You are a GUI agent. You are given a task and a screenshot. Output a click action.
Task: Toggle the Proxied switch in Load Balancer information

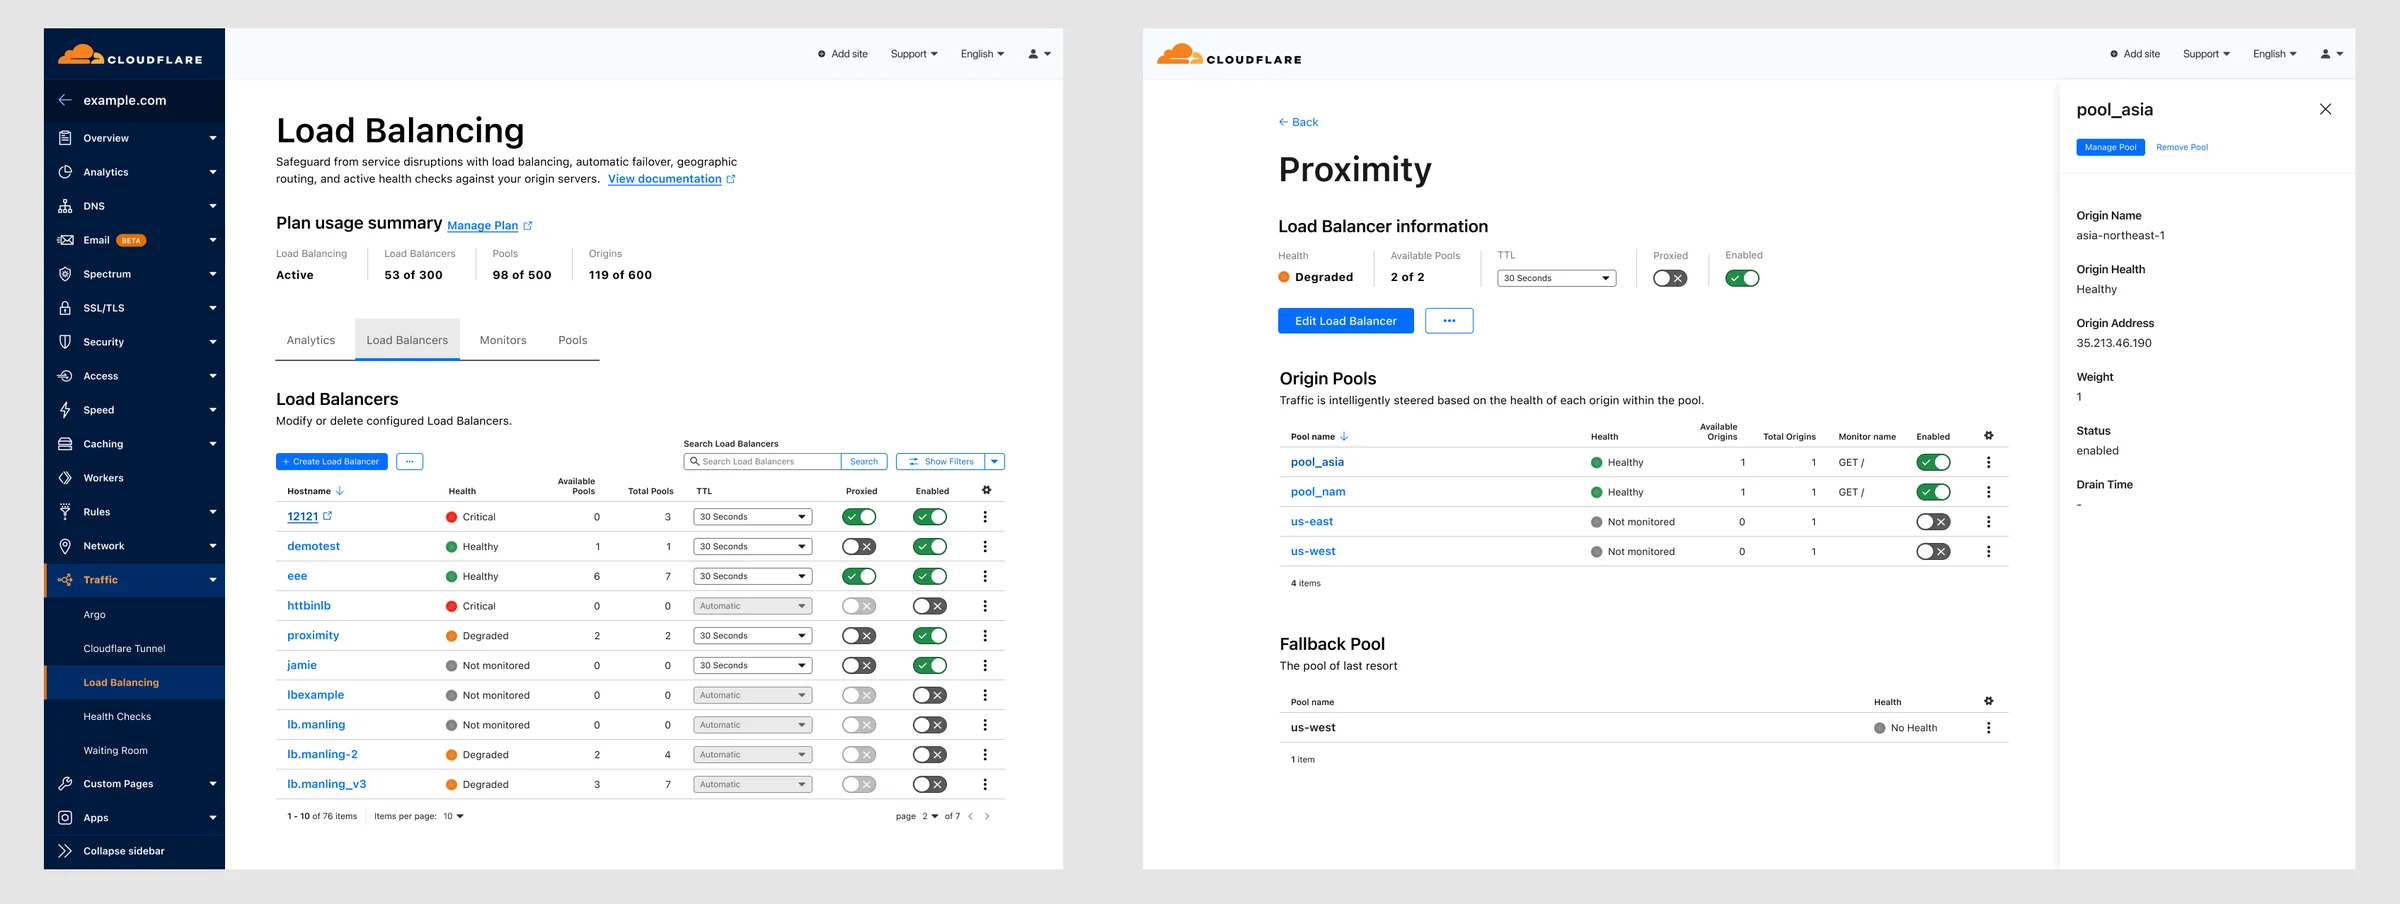[1670, 278]
